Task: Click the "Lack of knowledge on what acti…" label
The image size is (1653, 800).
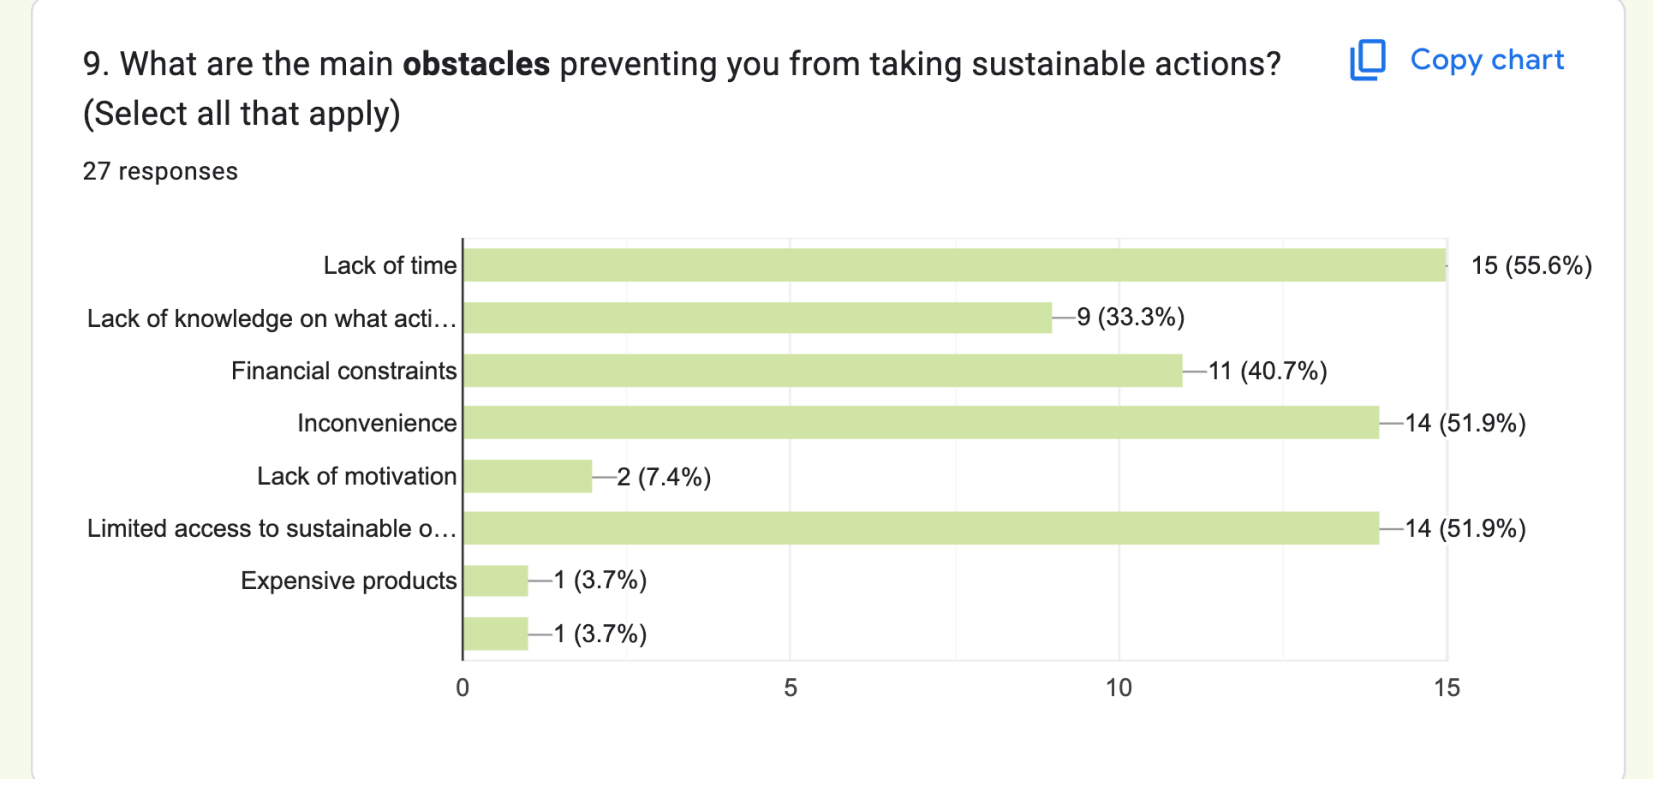Action: pos(271,319)
